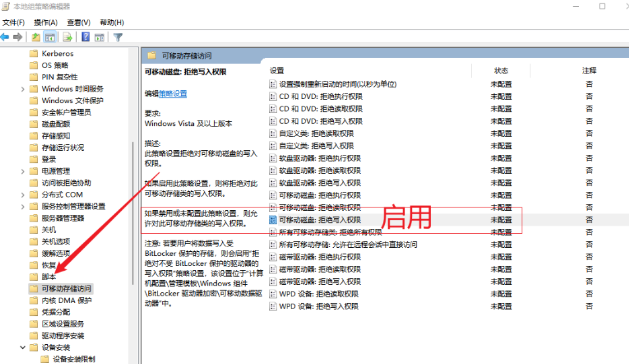629x364 pixels.
Task: Select policy '所有可移动存储: 允许在远程会话中直接访问'
Action: click(348, 245)
